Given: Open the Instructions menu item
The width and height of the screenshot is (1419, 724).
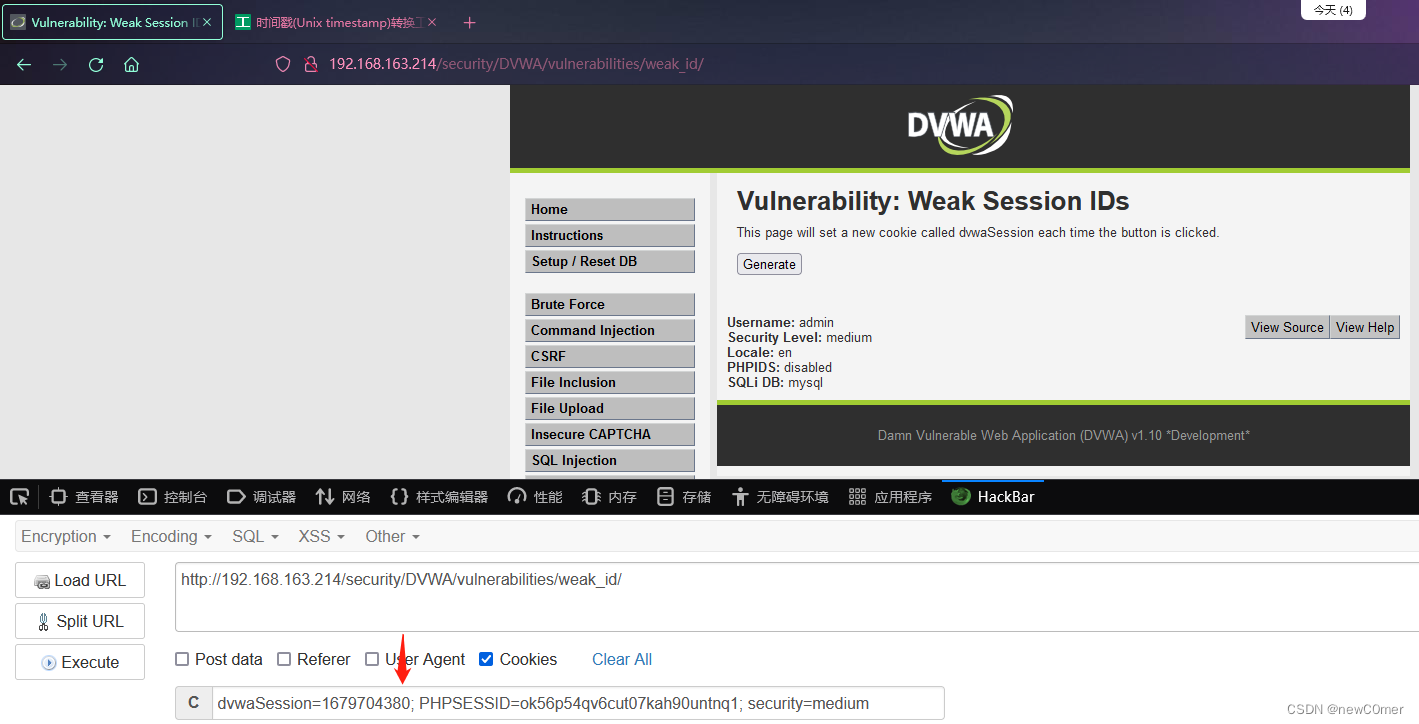Looking at the screenshot, I should 610,235.
